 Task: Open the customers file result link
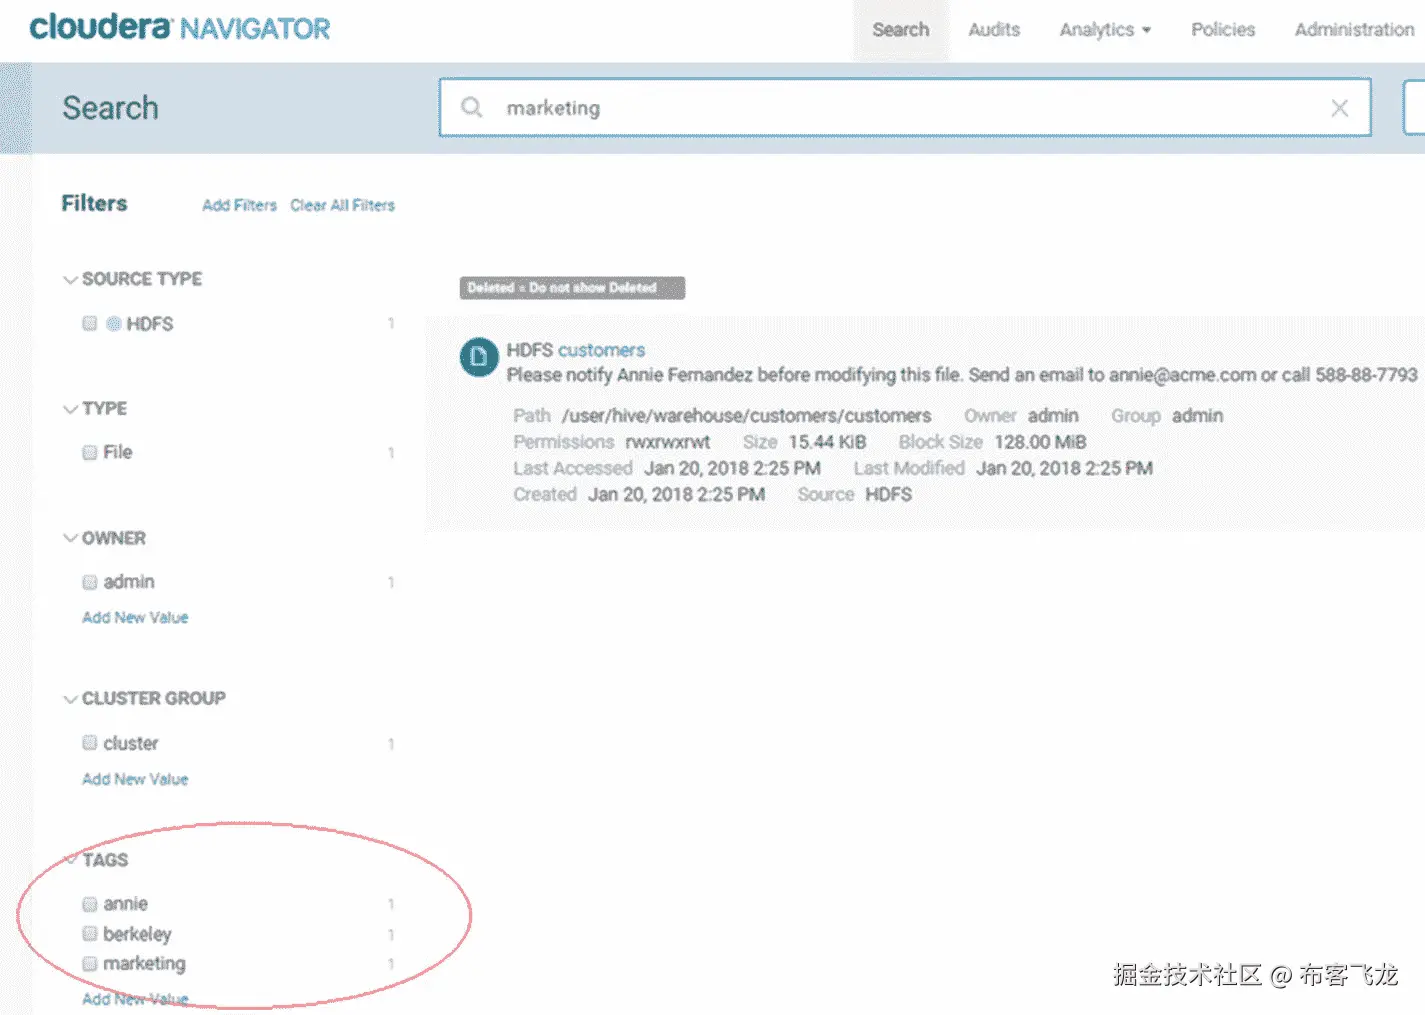(601, 349)
